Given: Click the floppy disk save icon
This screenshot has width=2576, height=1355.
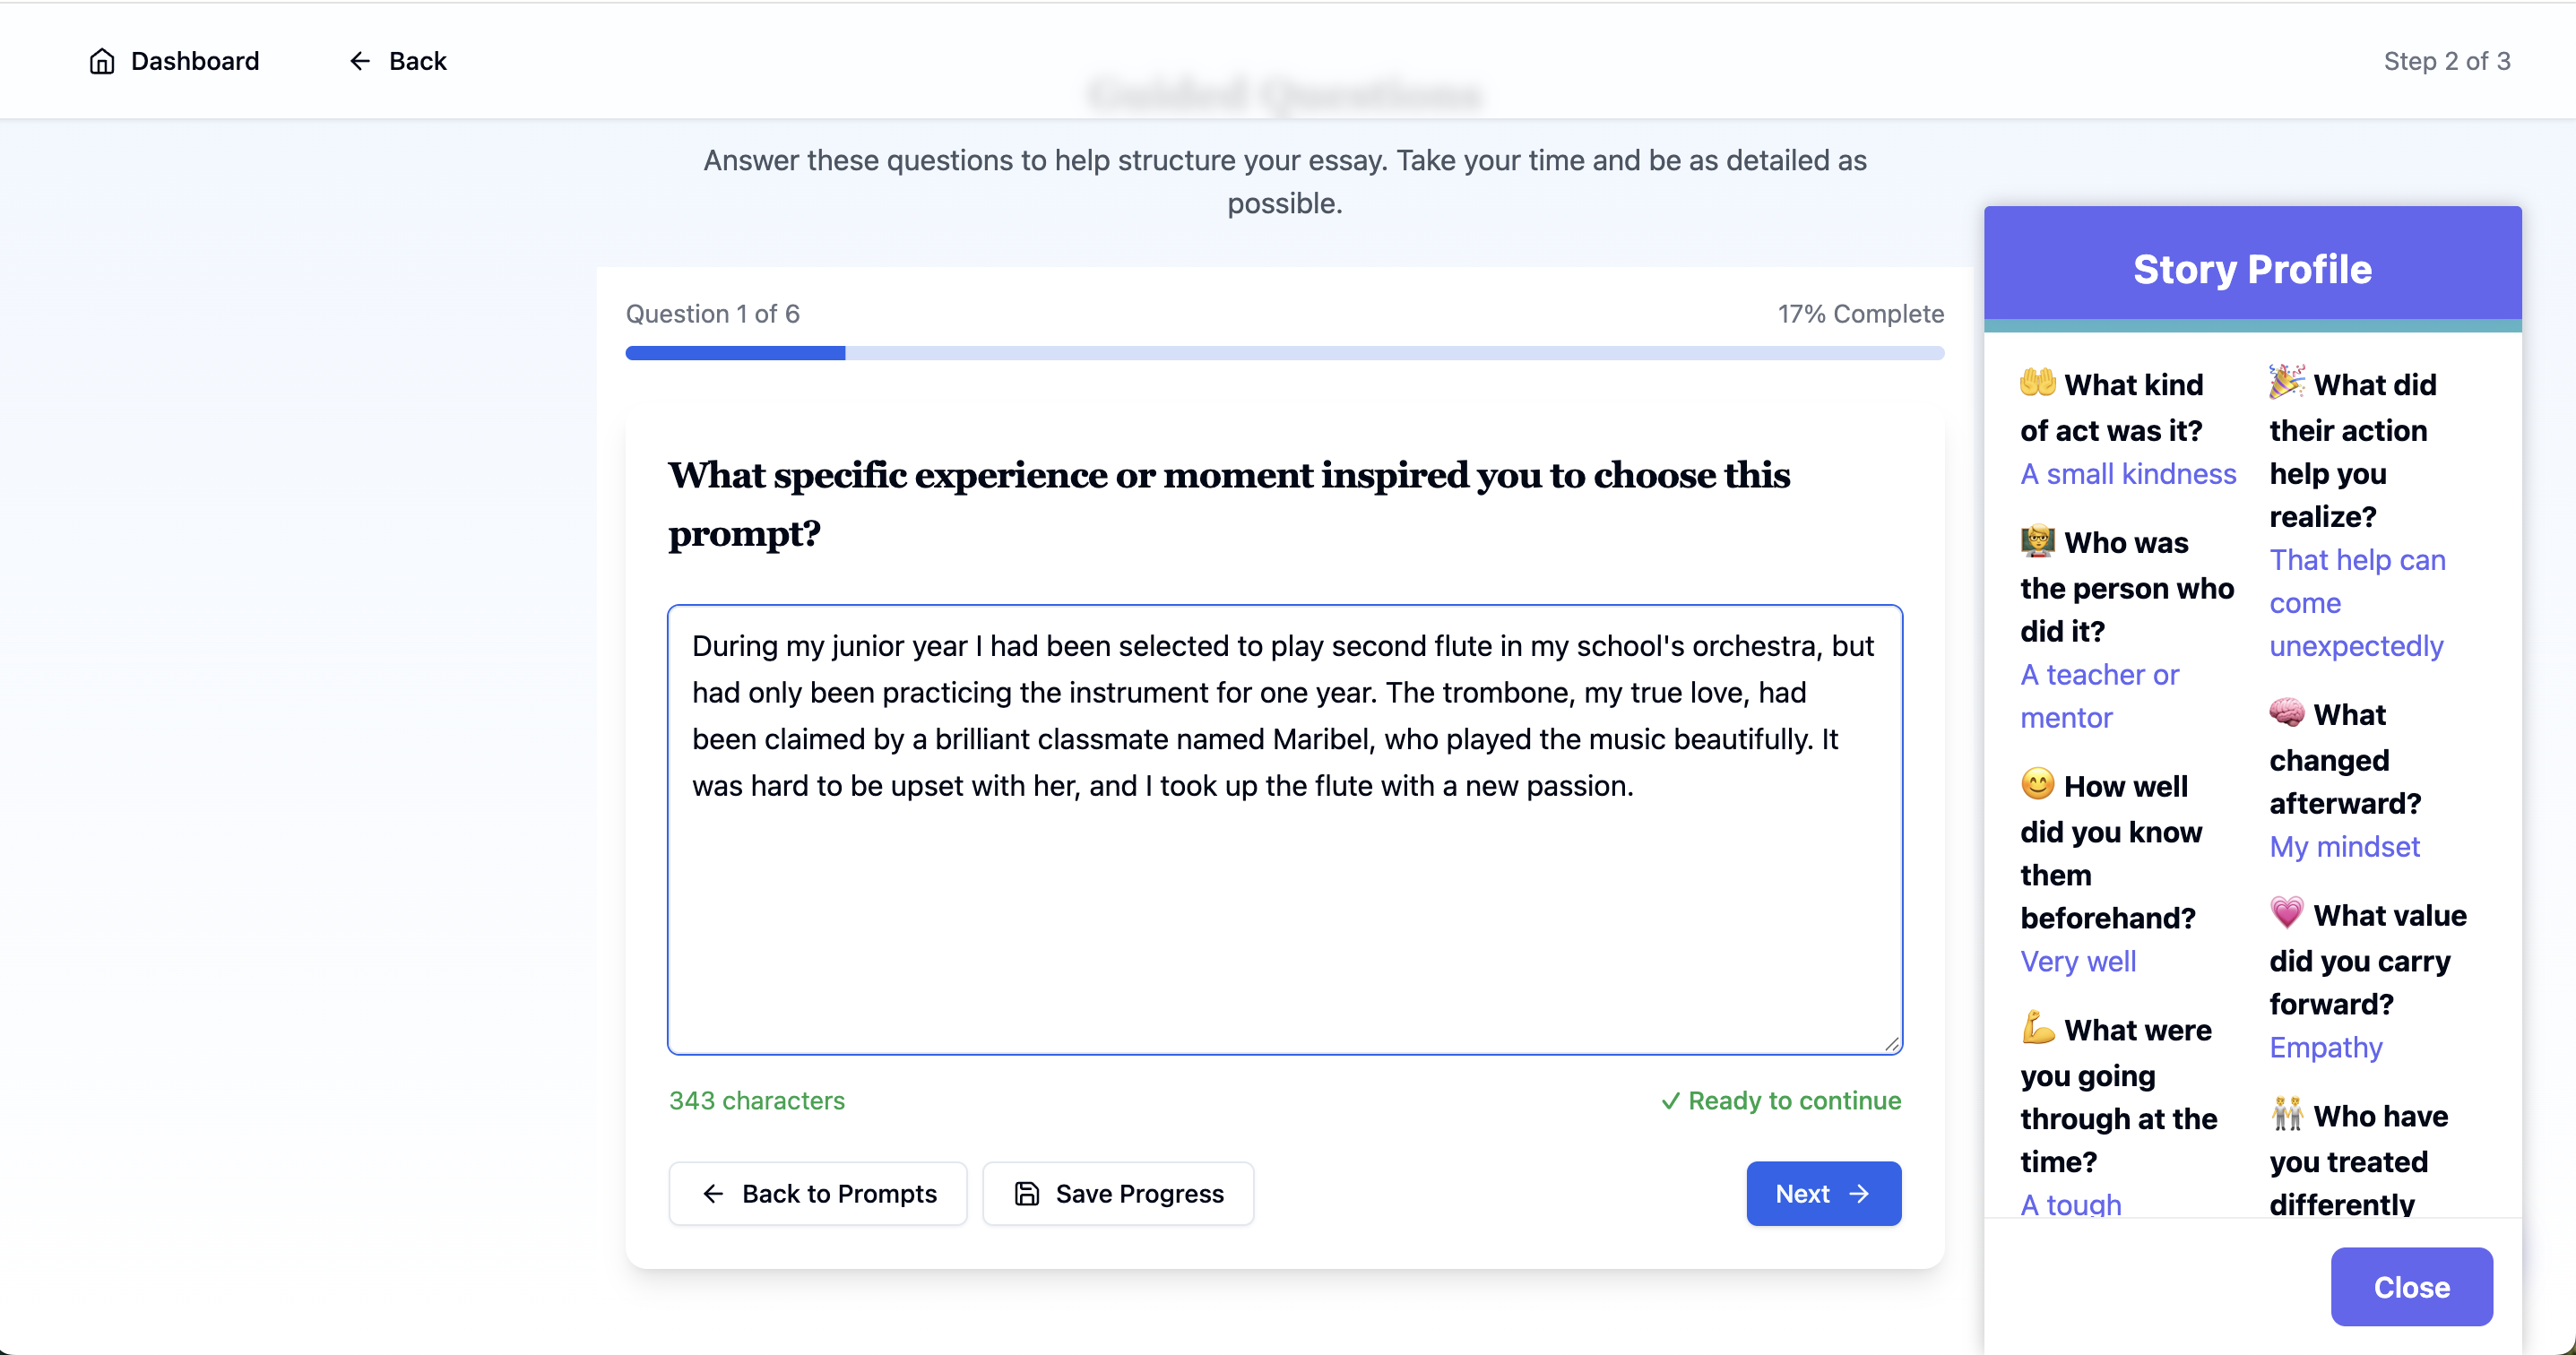Looking at the screenshot, I should click(1027, 1193).
